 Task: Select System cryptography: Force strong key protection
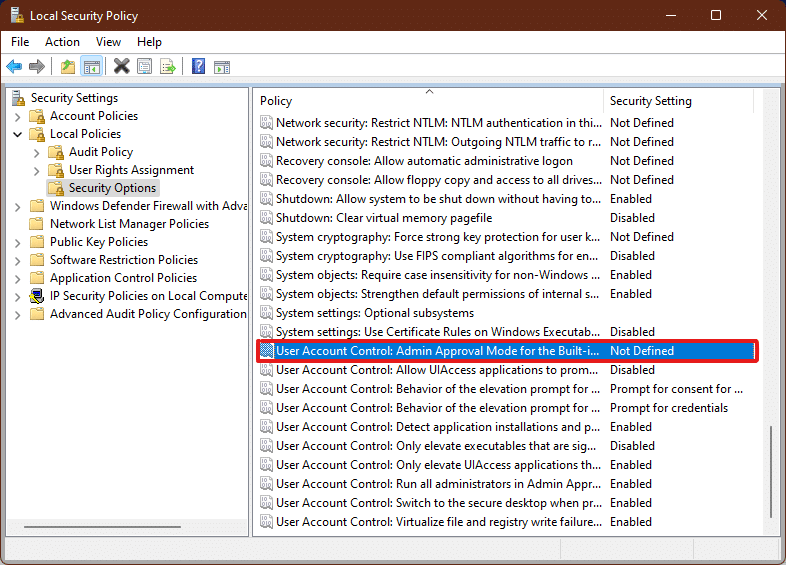pos(507,237)
